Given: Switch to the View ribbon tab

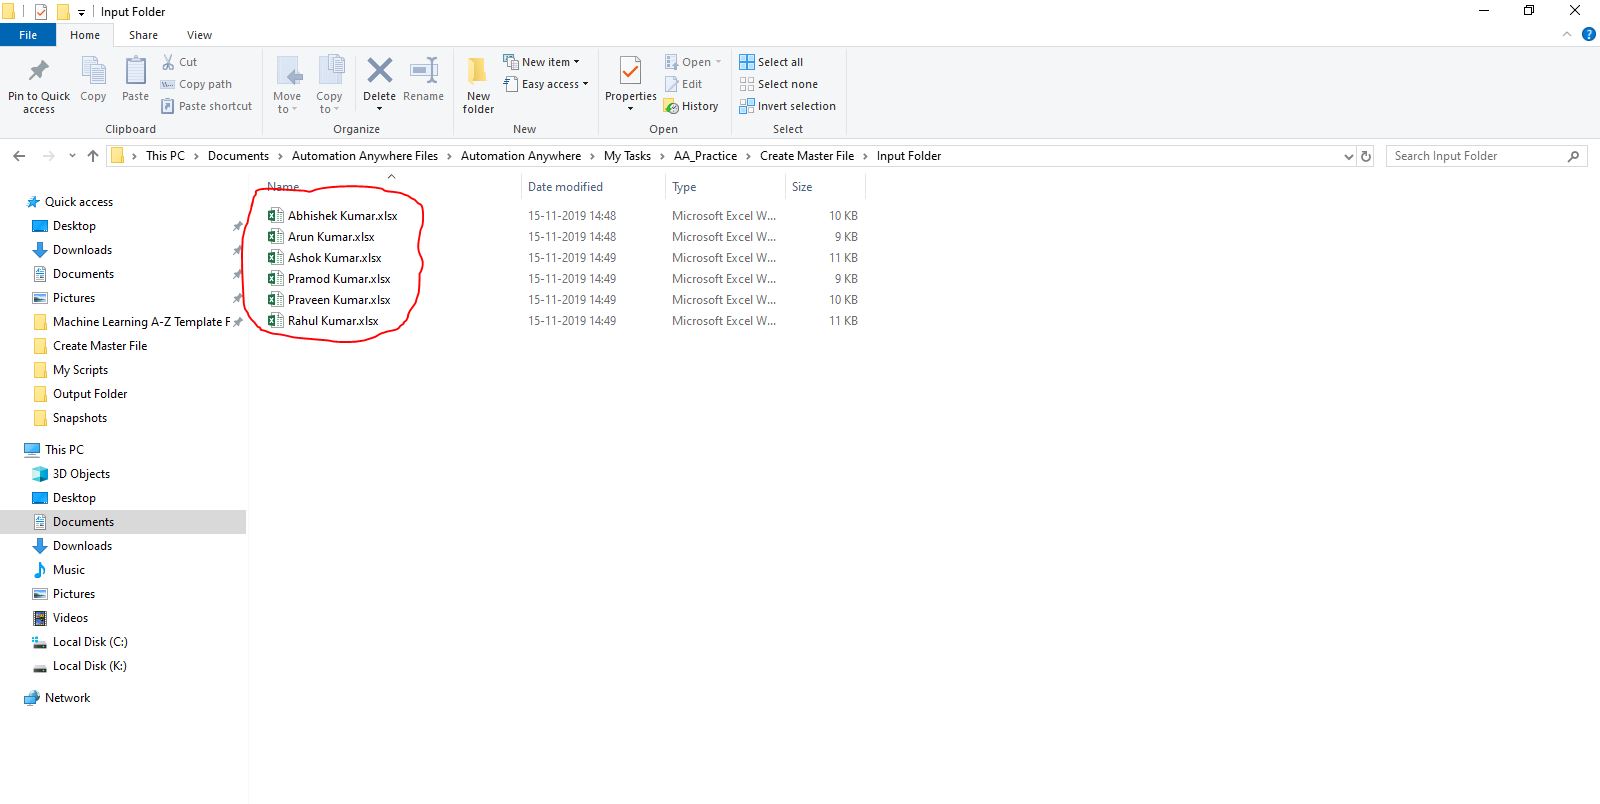Looking at the screenshot, I should click(199, 35).
